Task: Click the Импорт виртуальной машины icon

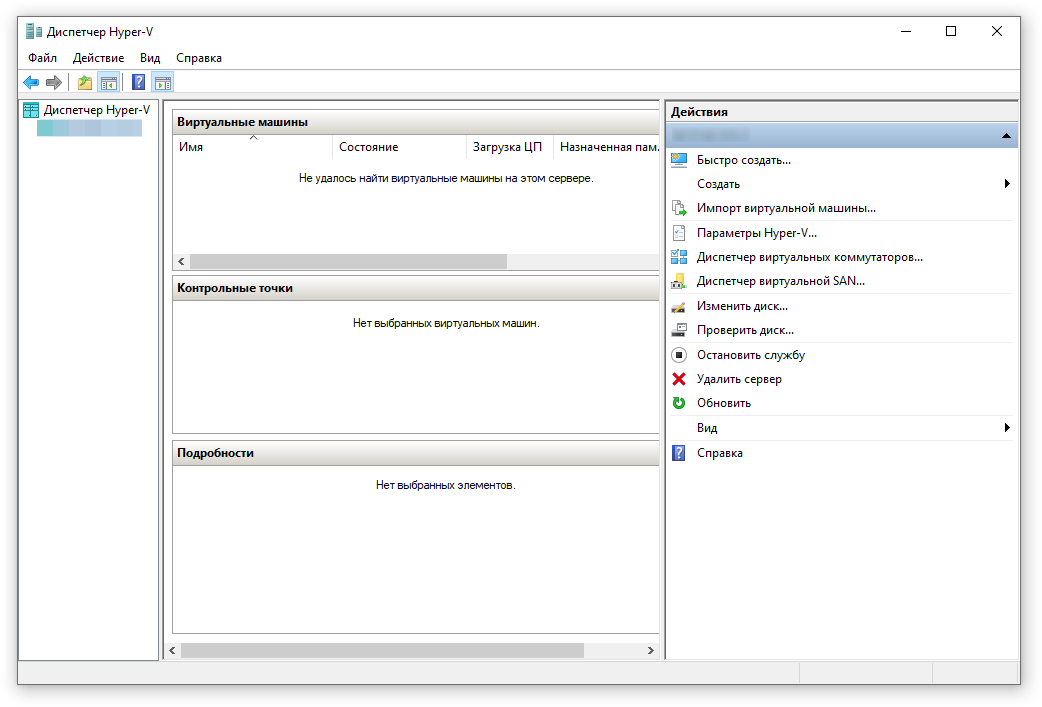Action: (678, 208)
